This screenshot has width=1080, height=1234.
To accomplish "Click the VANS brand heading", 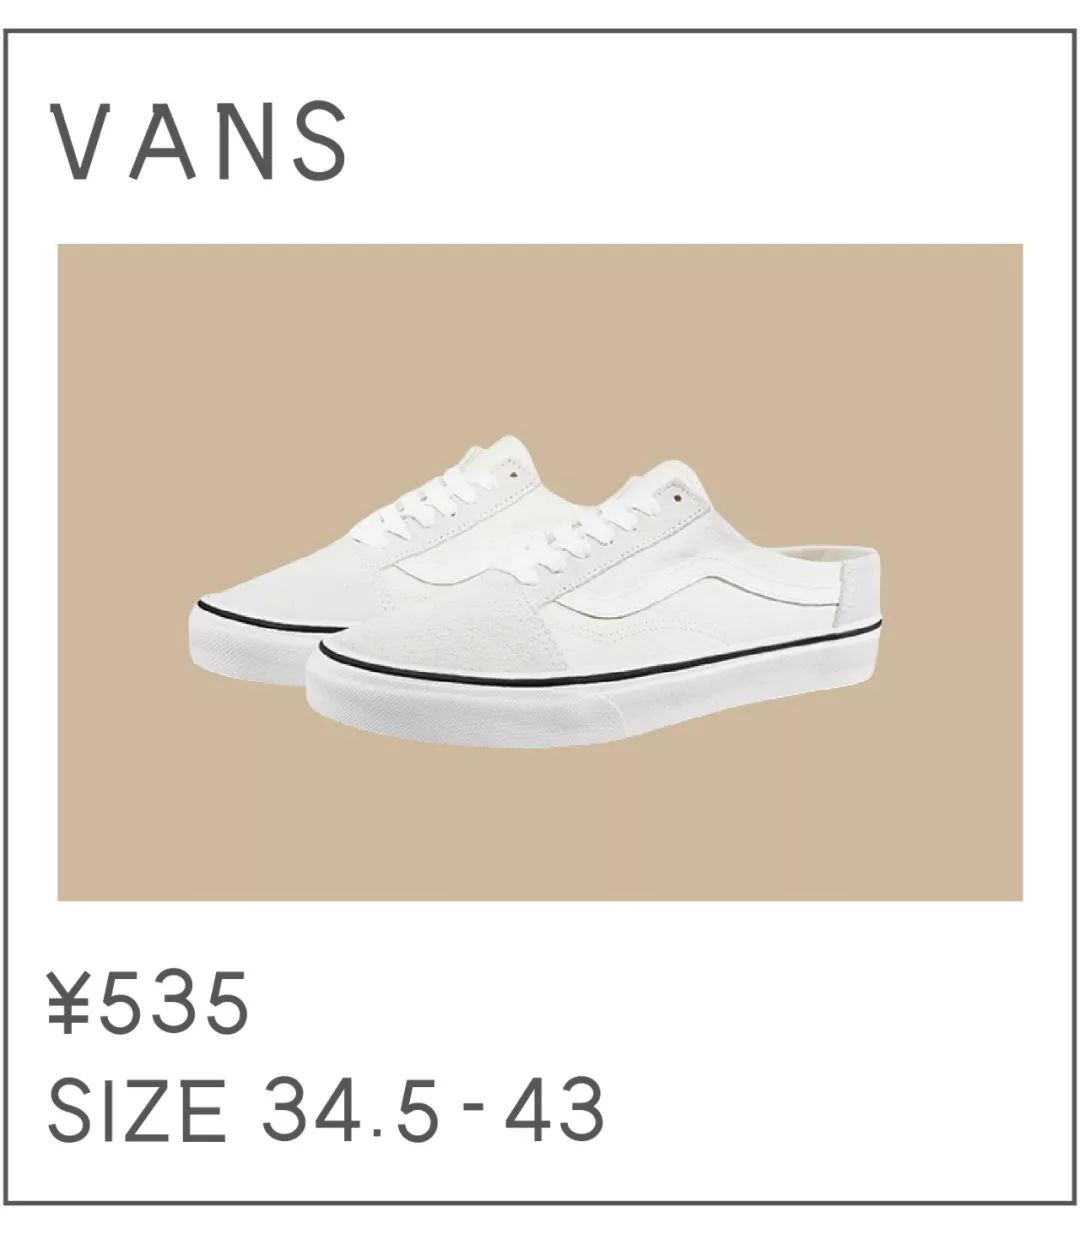I will [199, 141].
